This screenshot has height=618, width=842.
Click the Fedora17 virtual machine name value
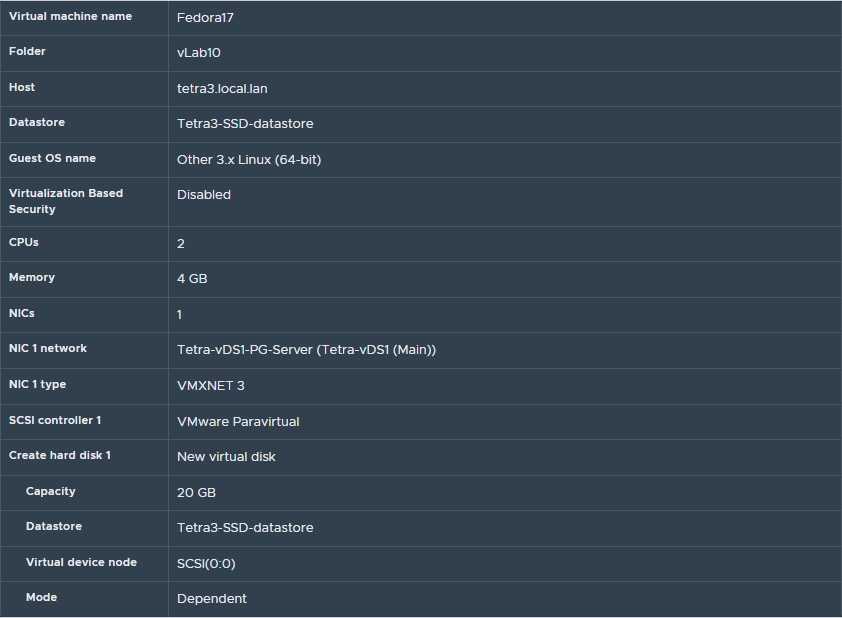205,18
